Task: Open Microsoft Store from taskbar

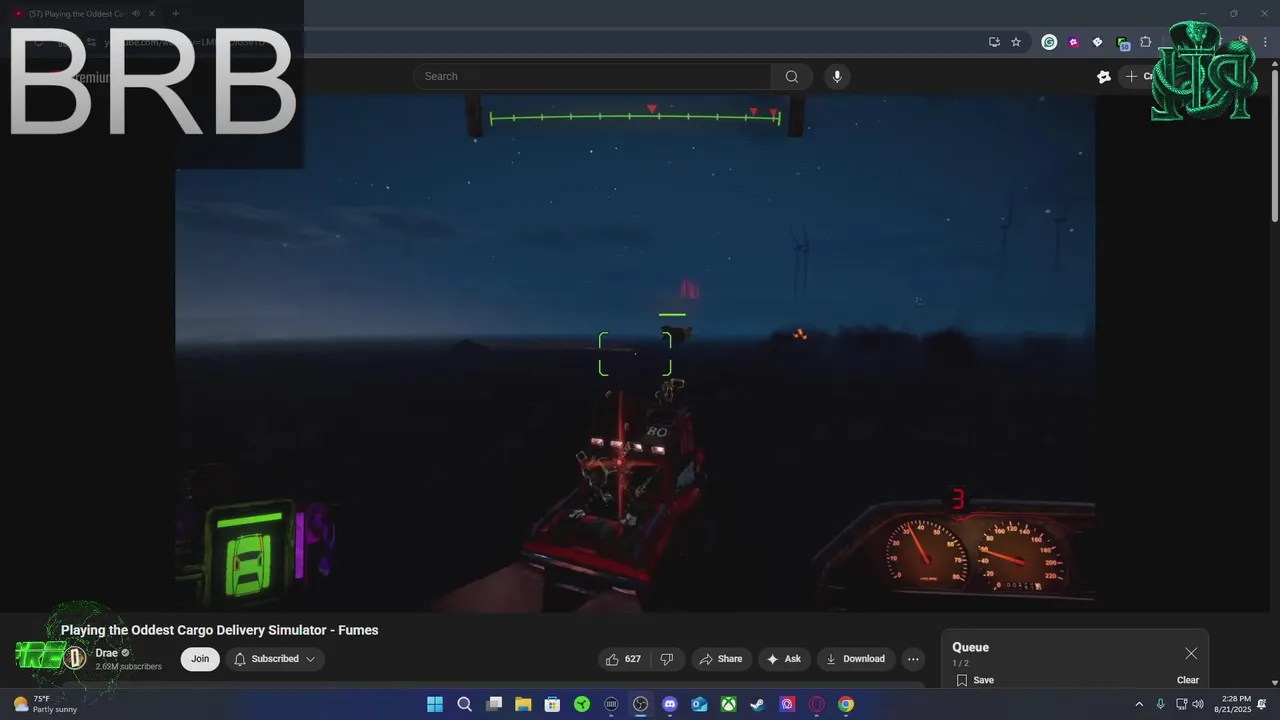Action: 552,704
